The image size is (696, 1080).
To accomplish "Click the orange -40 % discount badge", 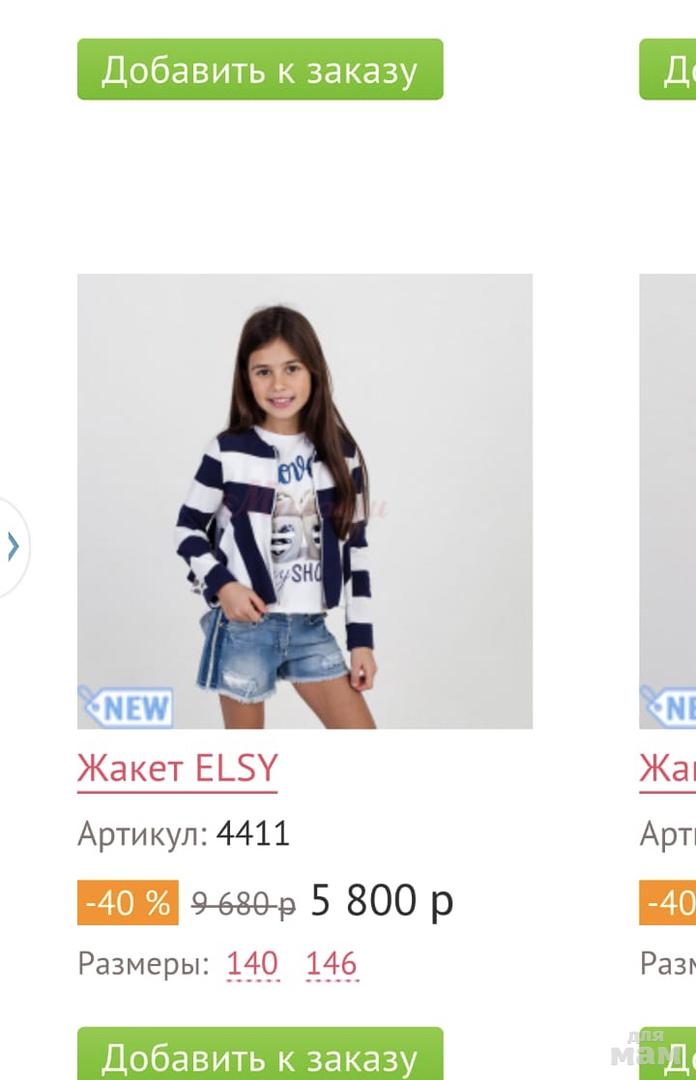I will pyautogui.click(x=127, y=902).
